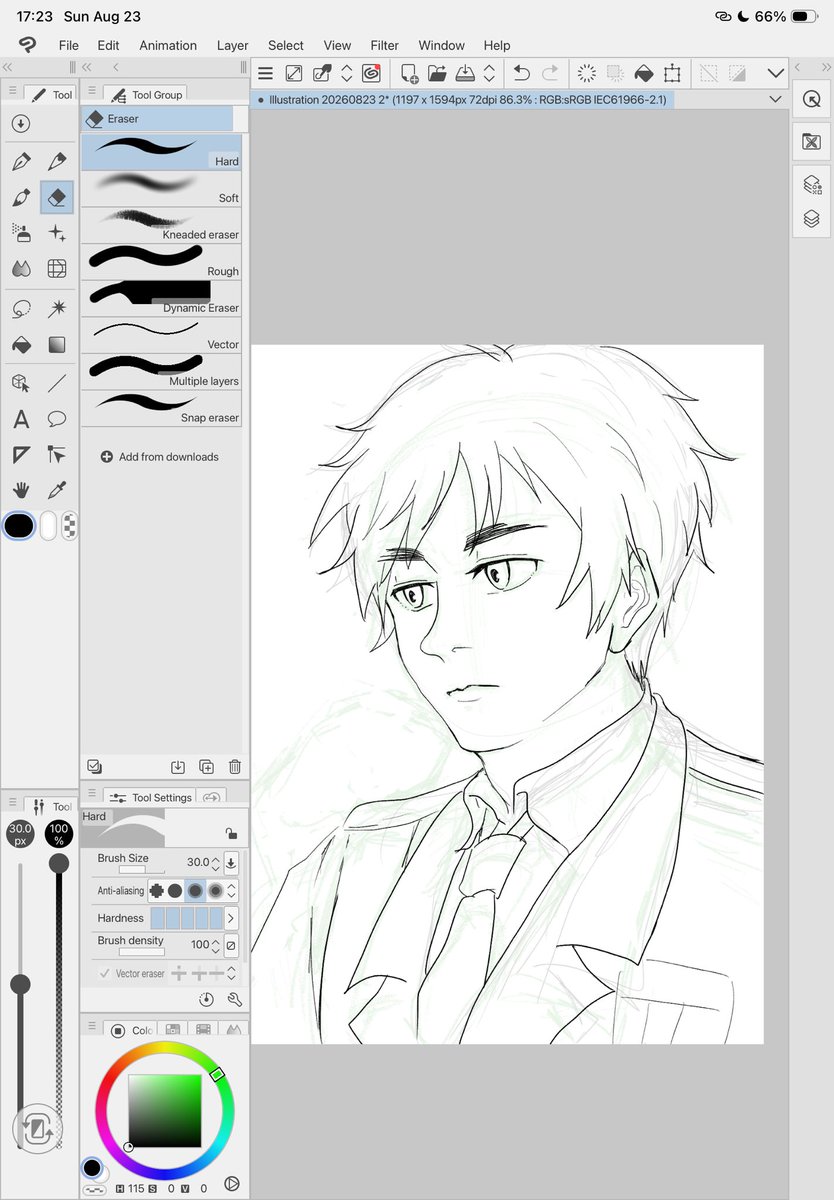The height and width of the screenshot is (1200, 834).
Task: Select the Pen tool icon
Action: (21, 161)
